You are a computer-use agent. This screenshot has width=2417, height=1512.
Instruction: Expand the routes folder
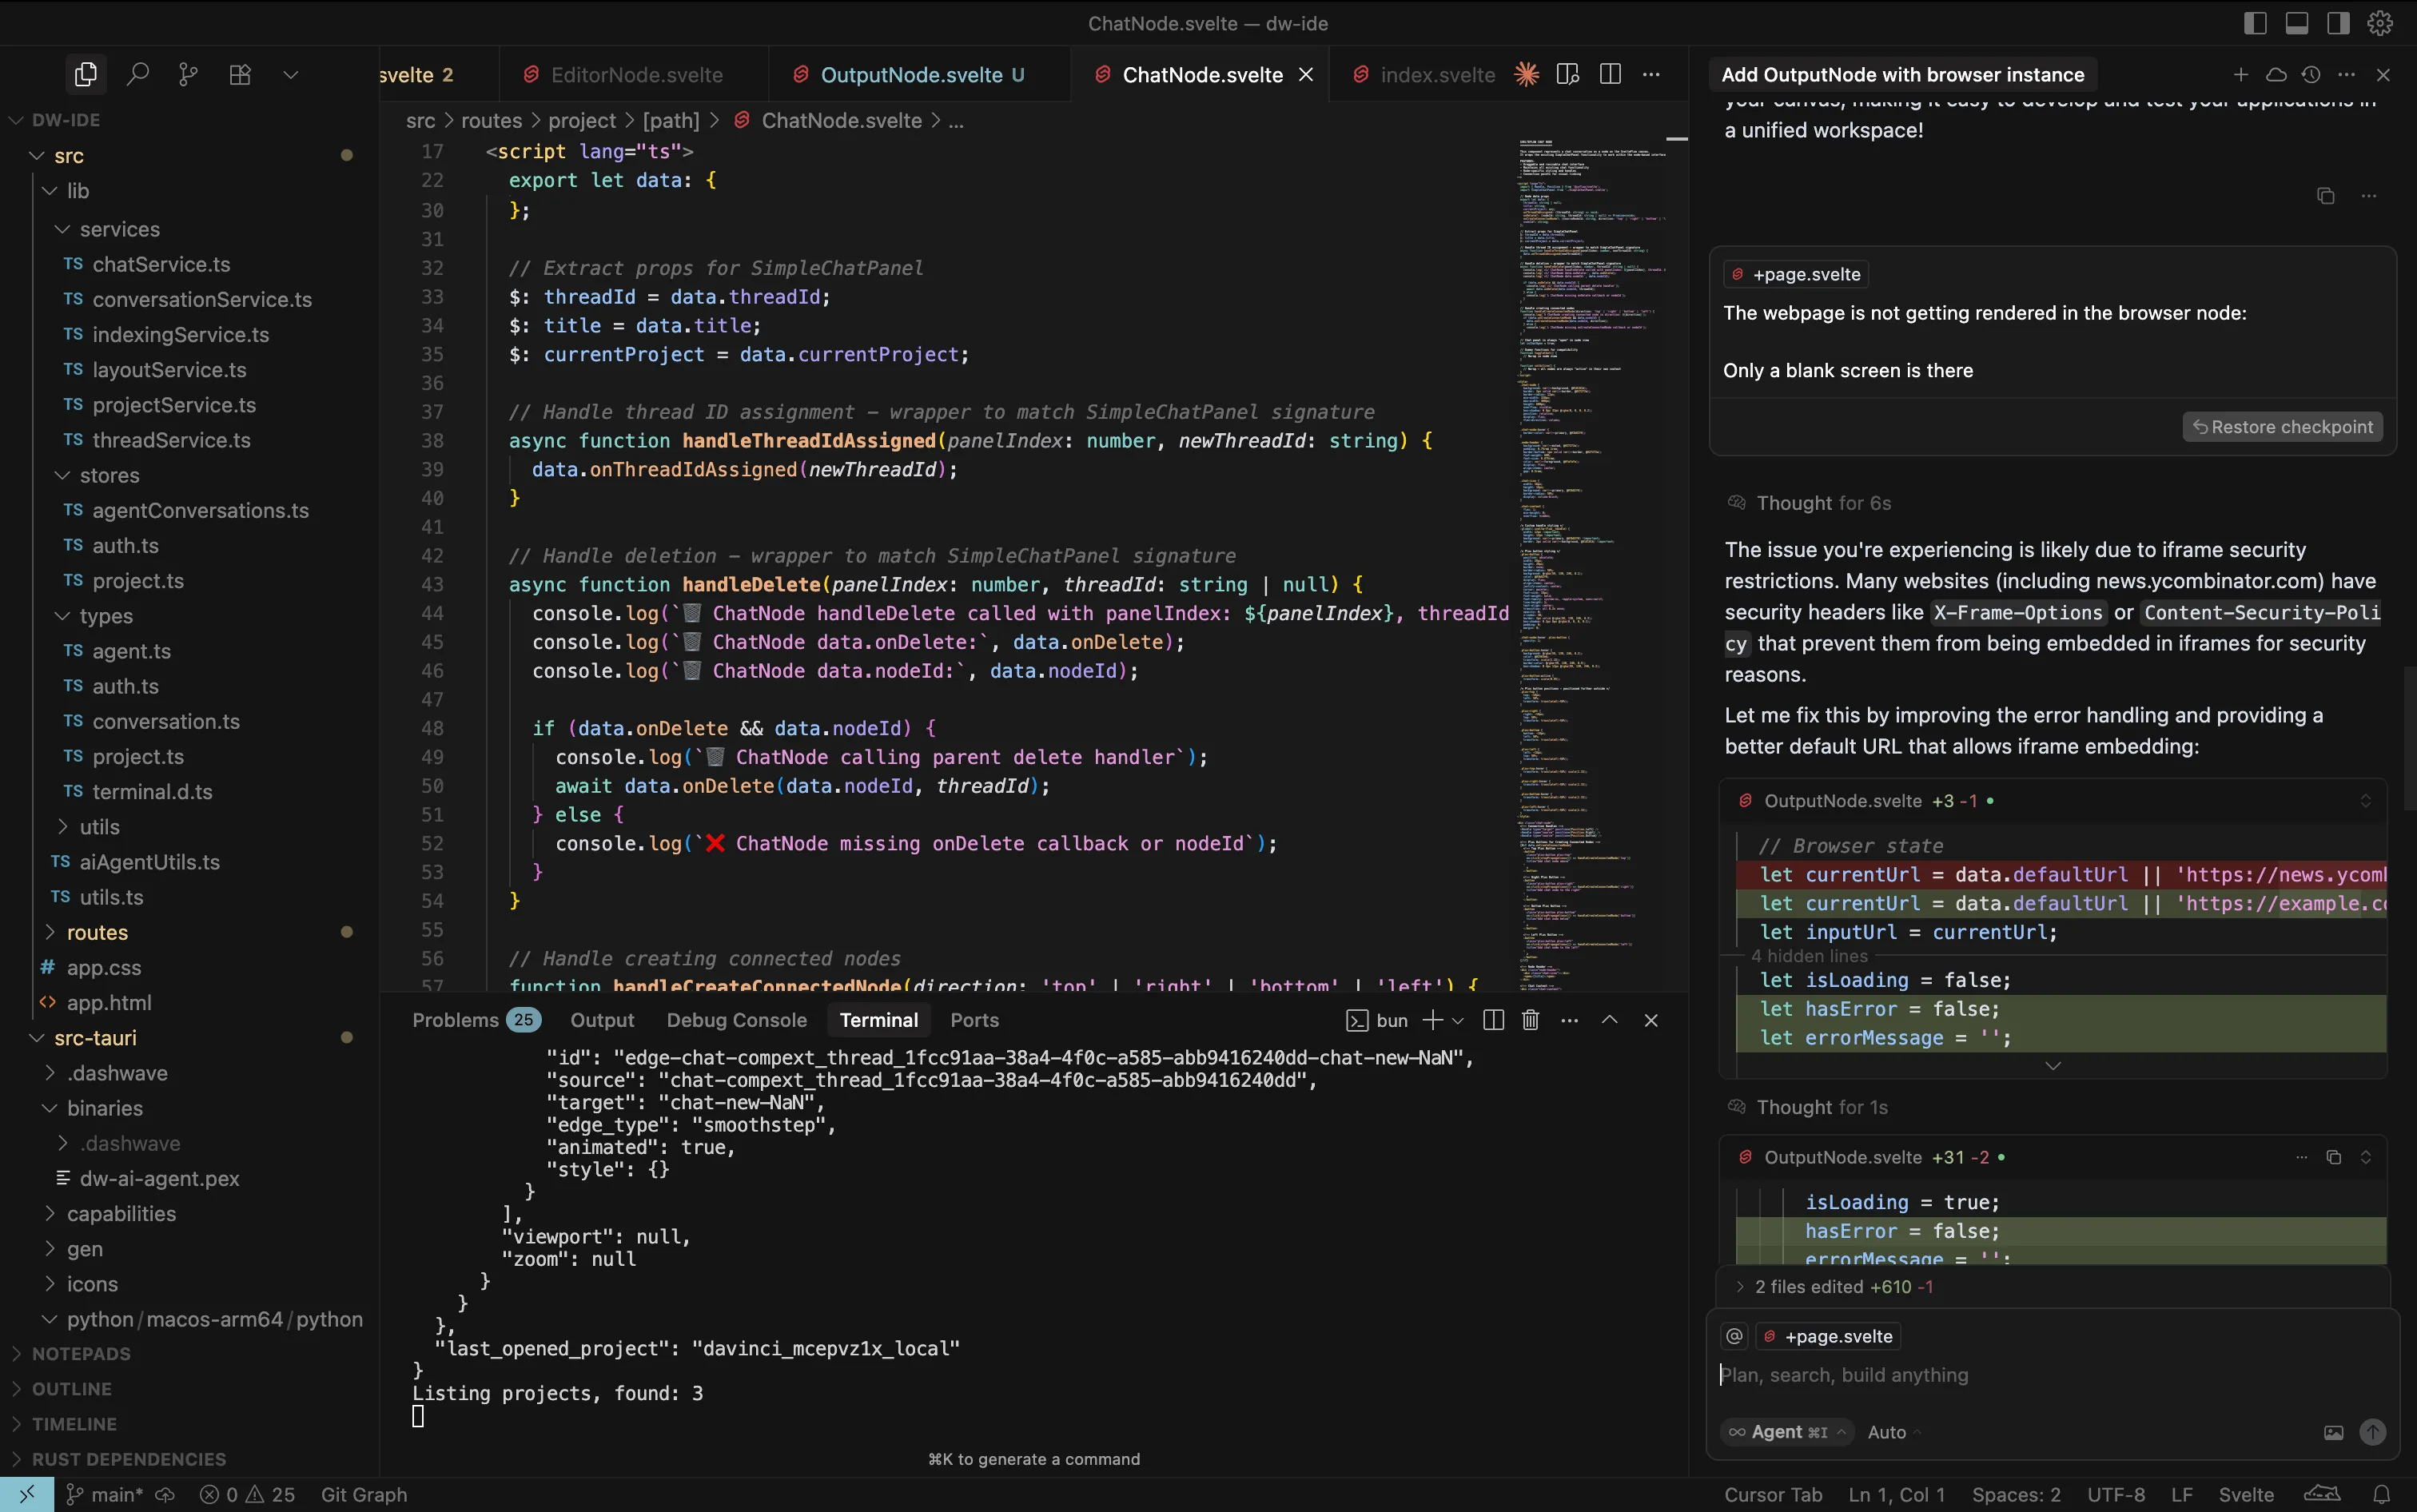coord(97,932)
